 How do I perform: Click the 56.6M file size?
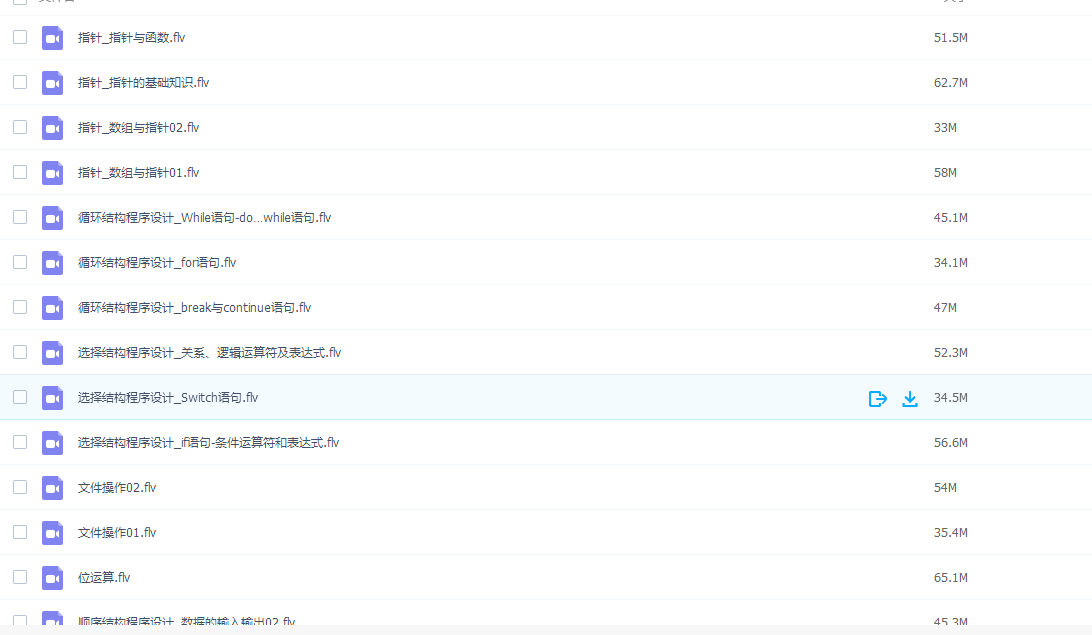(951, 443)
